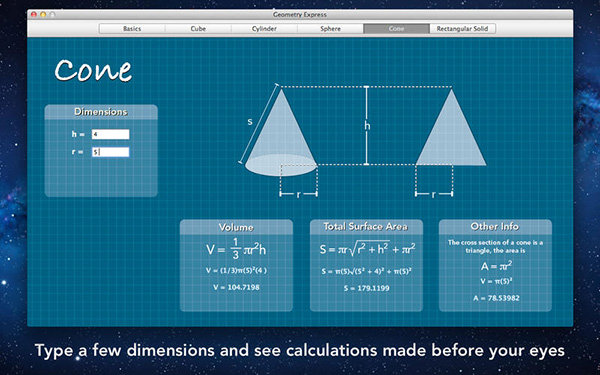Image resolution: width=600 pixels, height=375 pixels.
Task: Click the s slant label beside cone
Action: [250, 121]
